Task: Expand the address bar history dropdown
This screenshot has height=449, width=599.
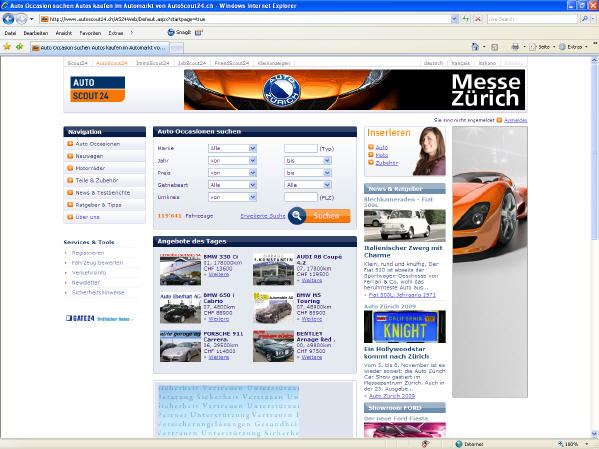Action: (454, 19)
